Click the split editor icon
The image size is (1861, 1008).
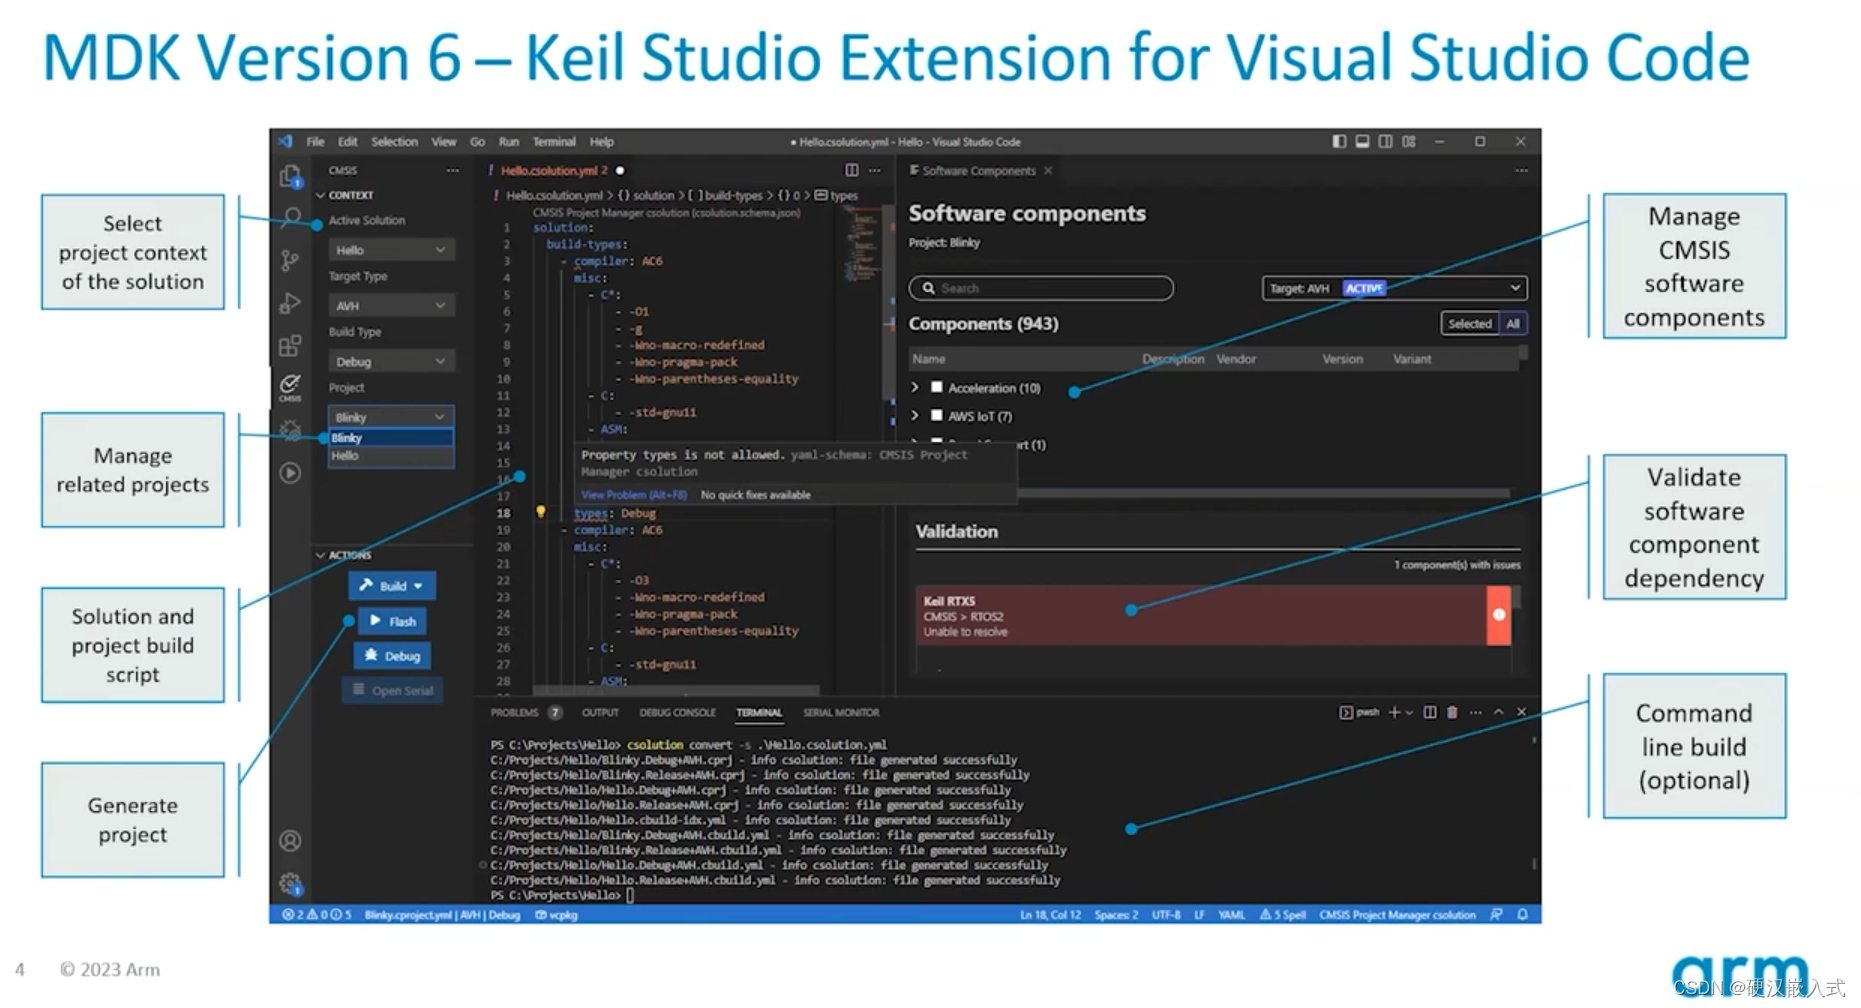(x=852, y=170)
